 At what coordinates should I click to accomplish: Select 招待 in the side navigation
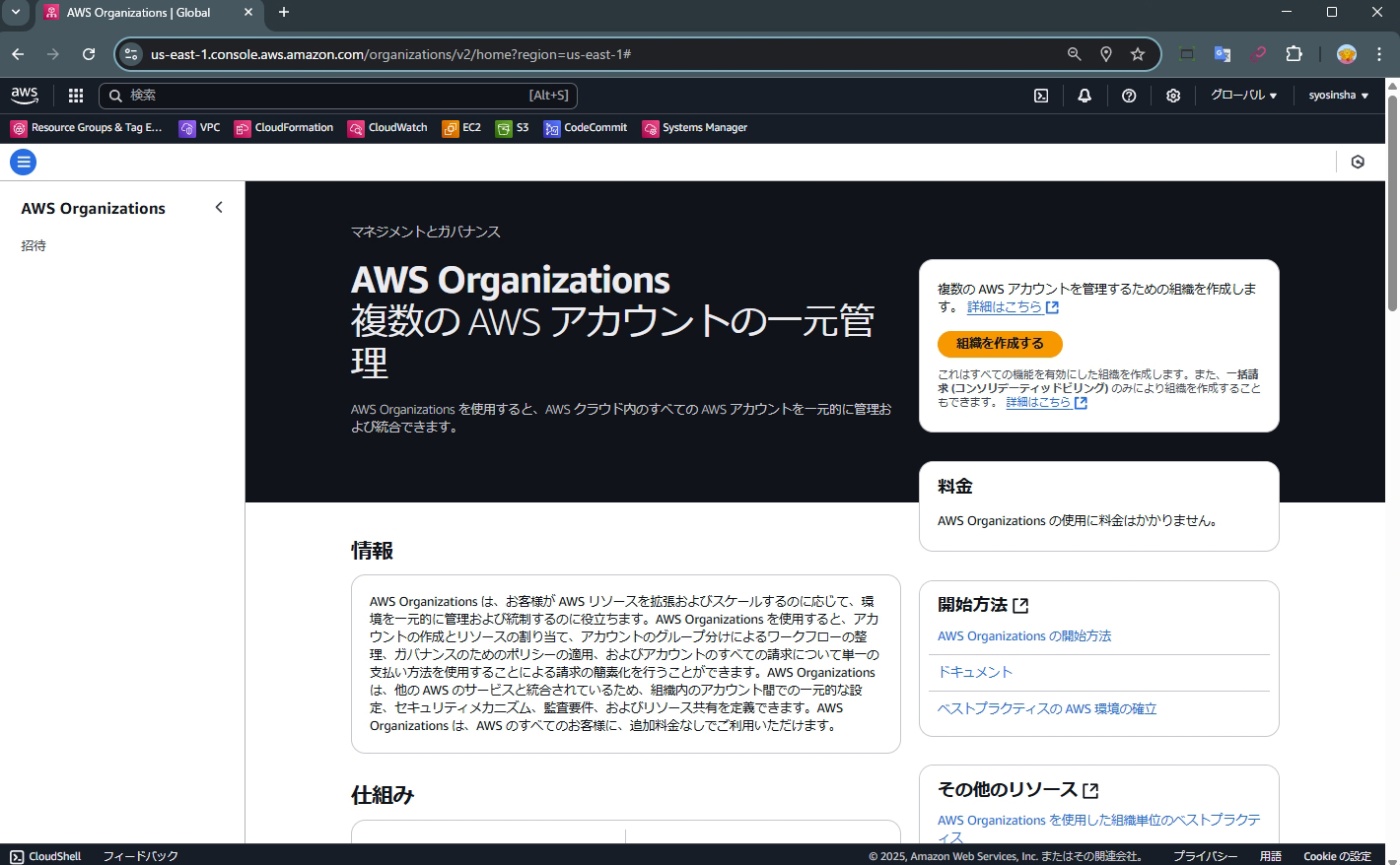[33, 246]
